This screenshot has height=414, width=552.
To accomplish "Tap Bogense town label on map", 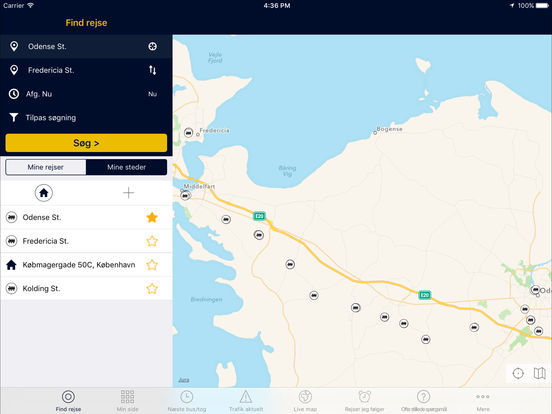I will (389, 129).
